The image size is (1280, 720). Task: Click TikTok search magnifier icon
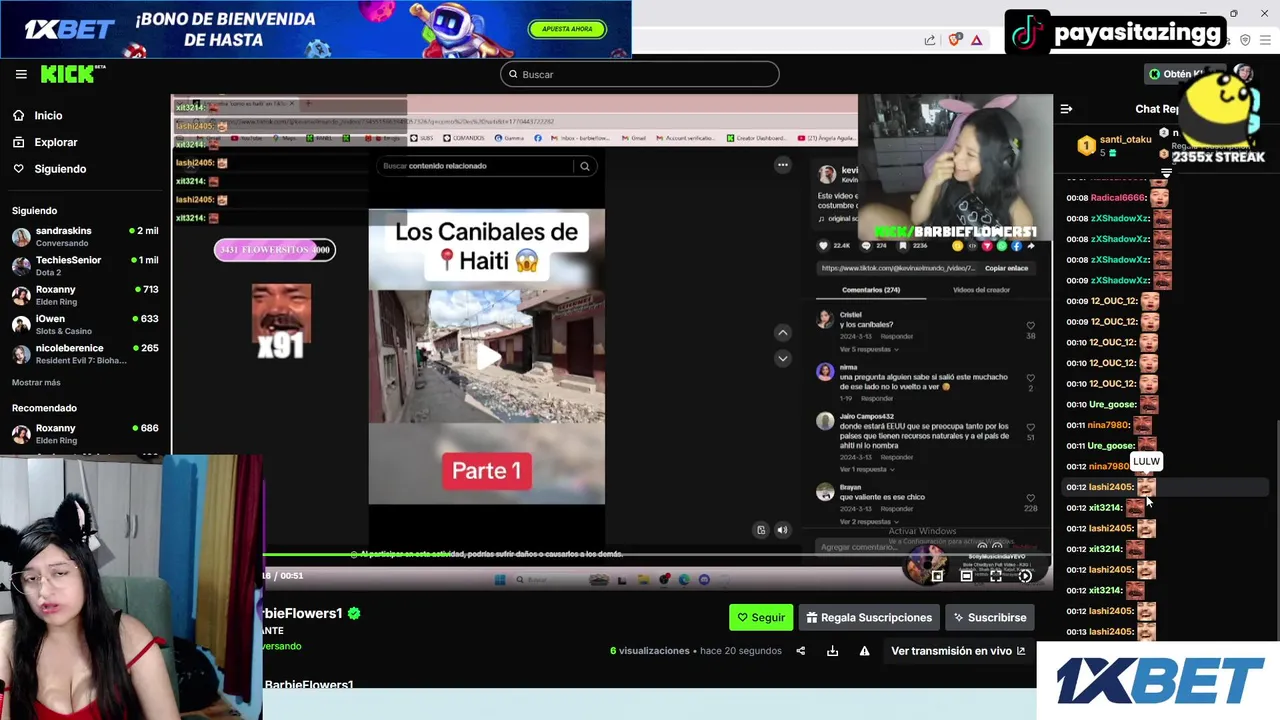point(585,166)
